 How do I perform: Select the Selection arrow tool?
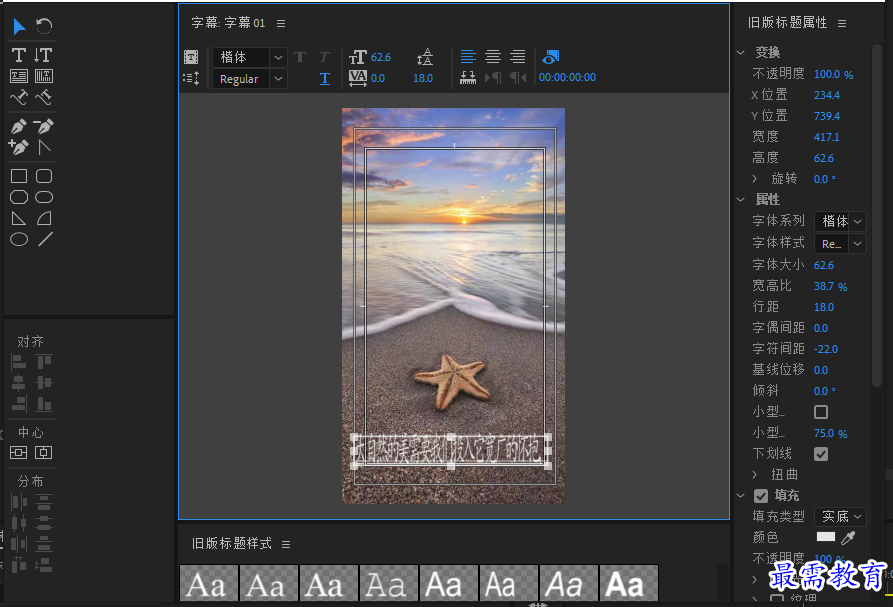[x=19, y=26]
